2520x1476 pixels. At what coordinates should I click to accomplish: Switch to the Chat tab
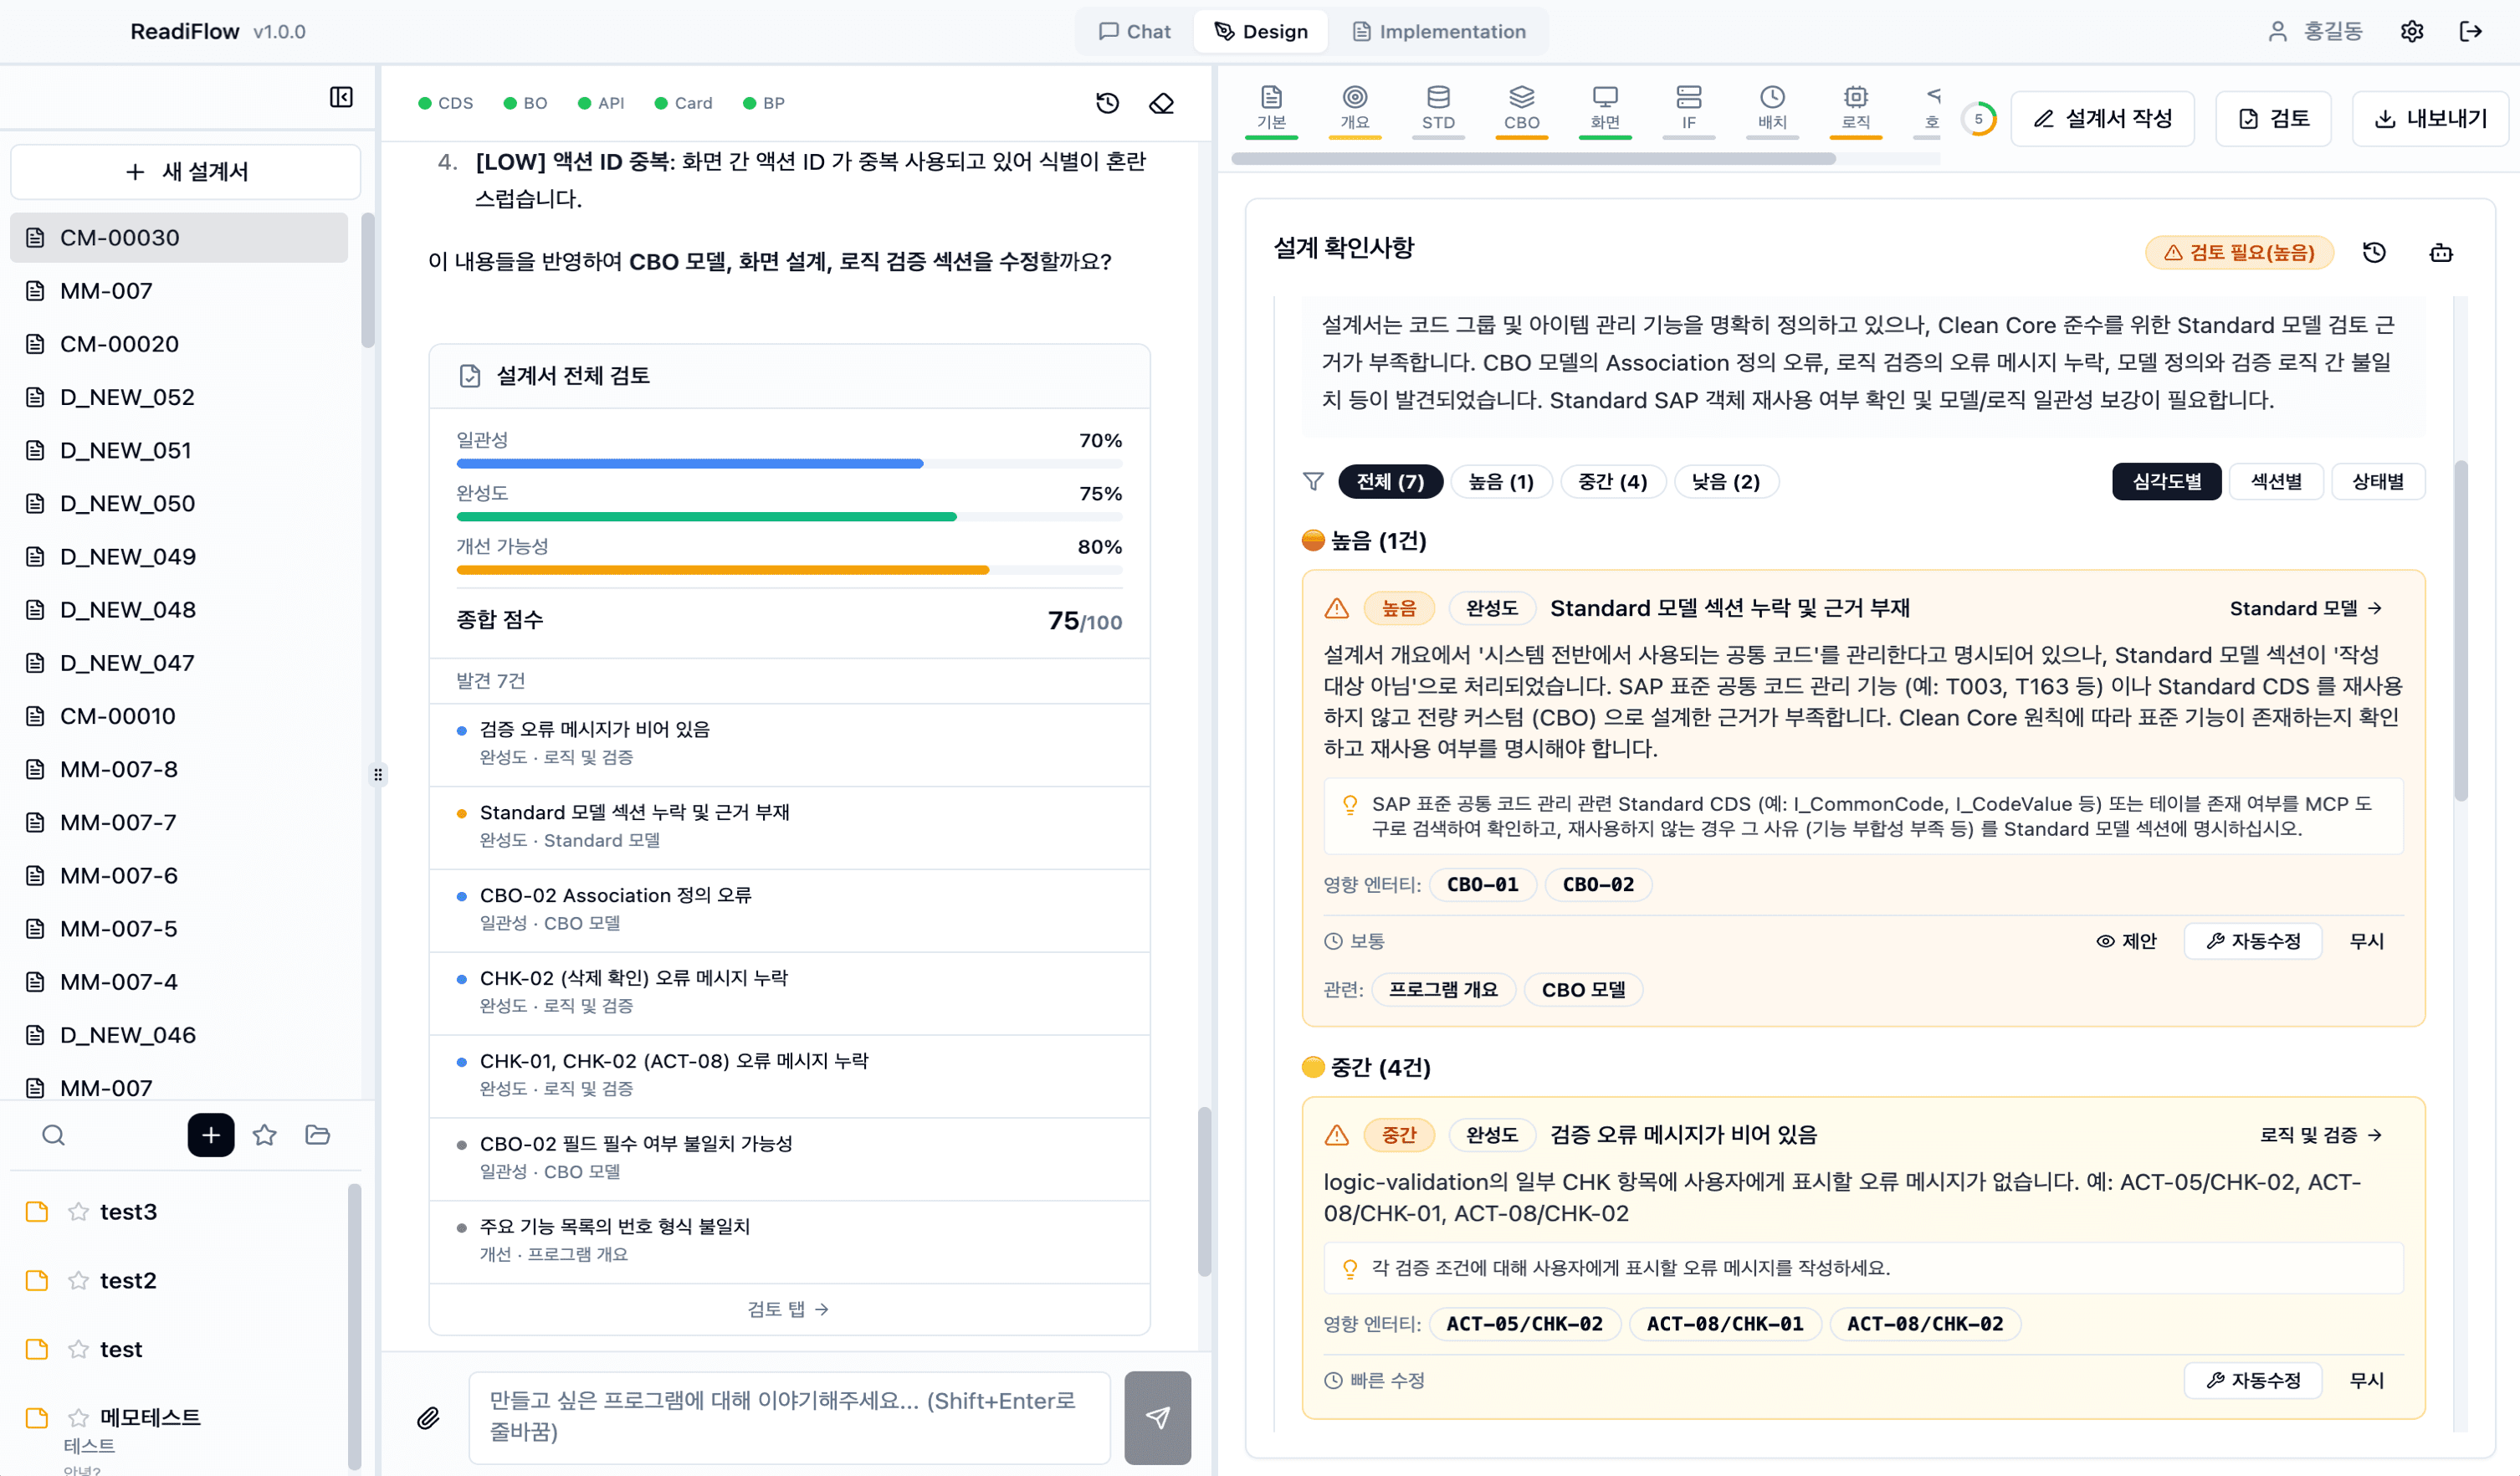1134,31
